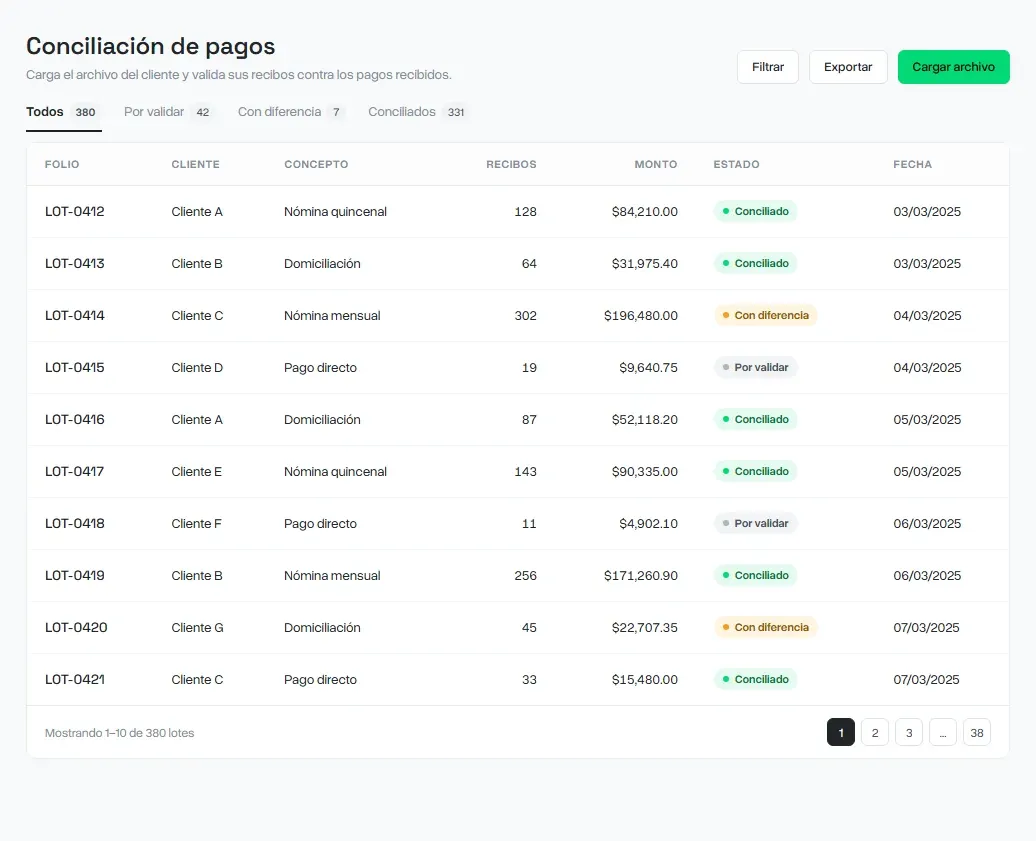1036x841 pixels.
Task: Open lot LOT-0412
Action: point(75,211)
